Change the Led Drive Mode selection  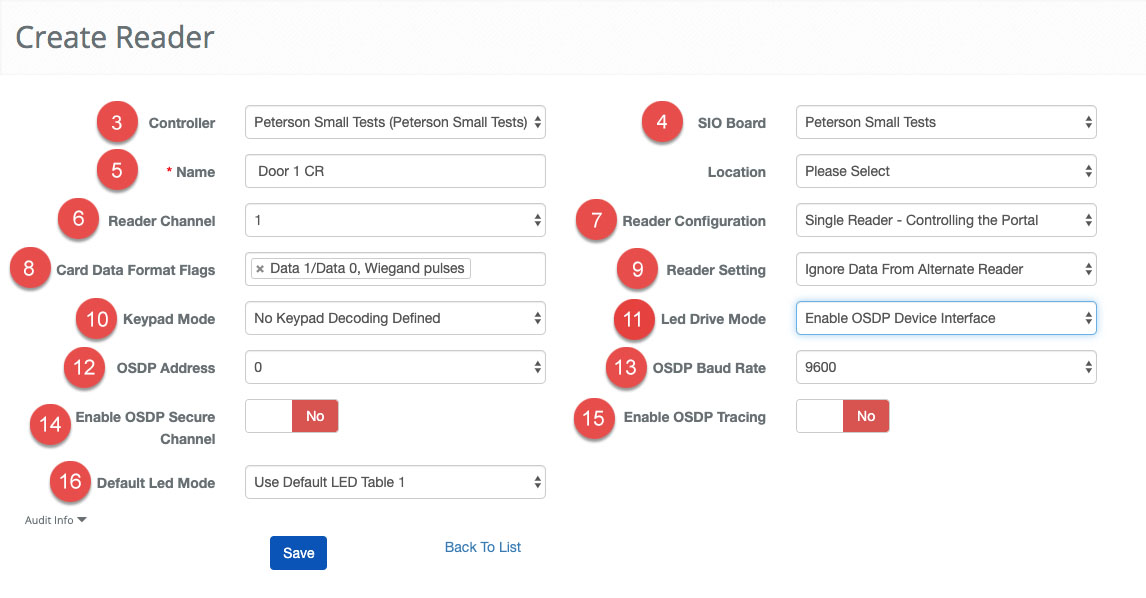click(x=946, y=318)
